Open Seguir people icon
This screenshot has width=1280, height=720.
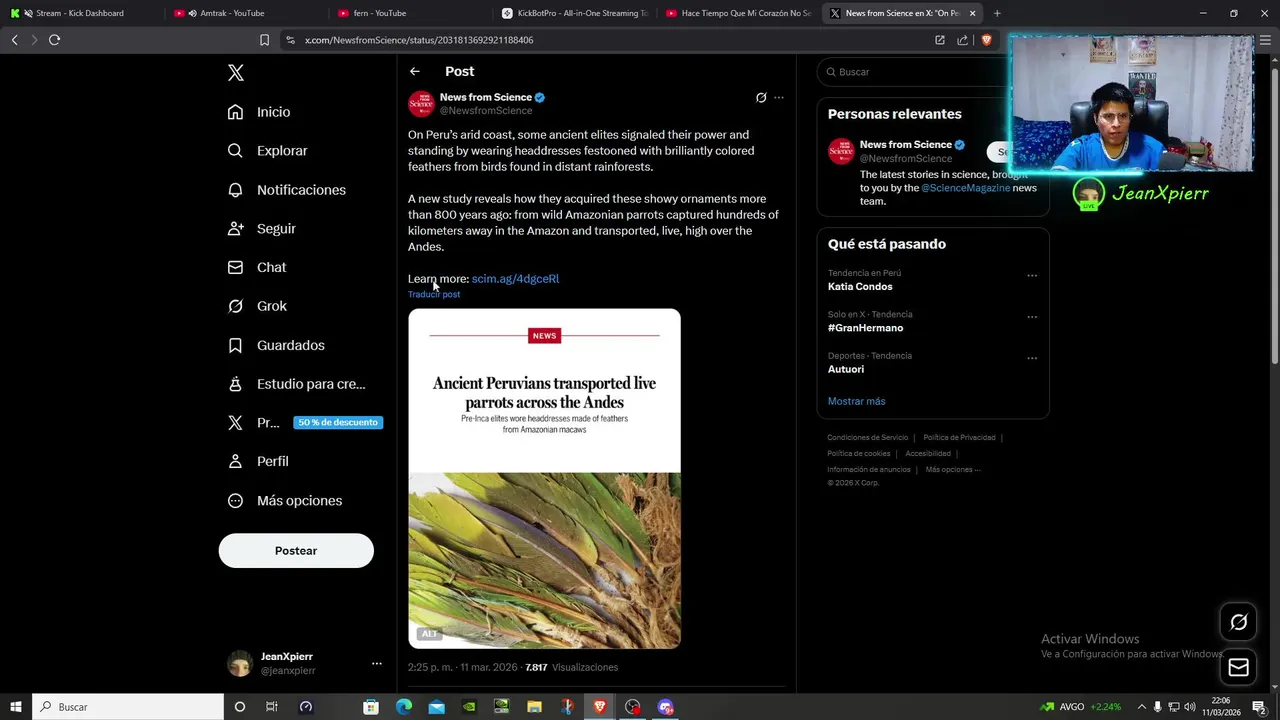click(x=235, y=229)
